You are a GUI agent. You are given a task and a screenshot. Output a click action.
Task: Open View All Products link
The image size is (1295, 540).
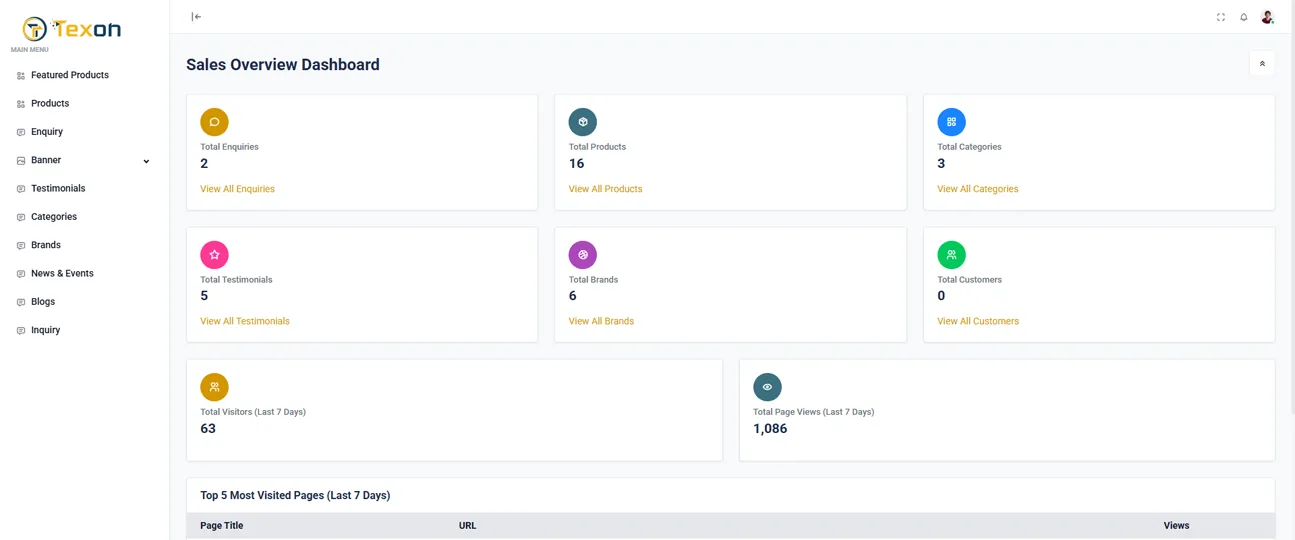pos(605,189)
